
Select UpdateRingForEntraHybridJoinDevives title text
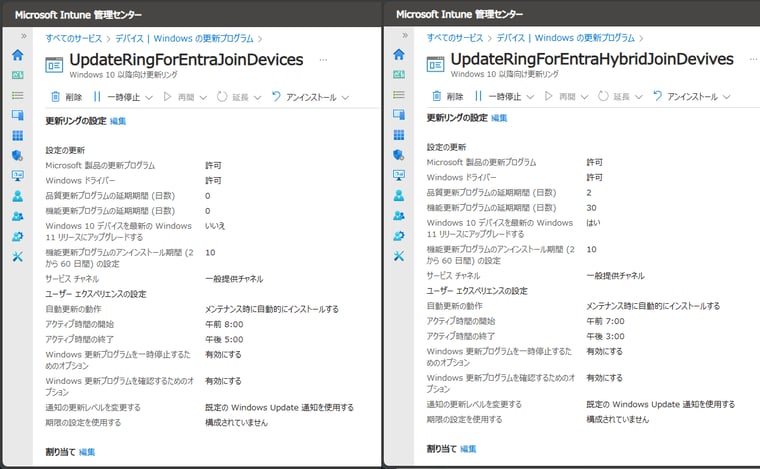click(592, 59)
